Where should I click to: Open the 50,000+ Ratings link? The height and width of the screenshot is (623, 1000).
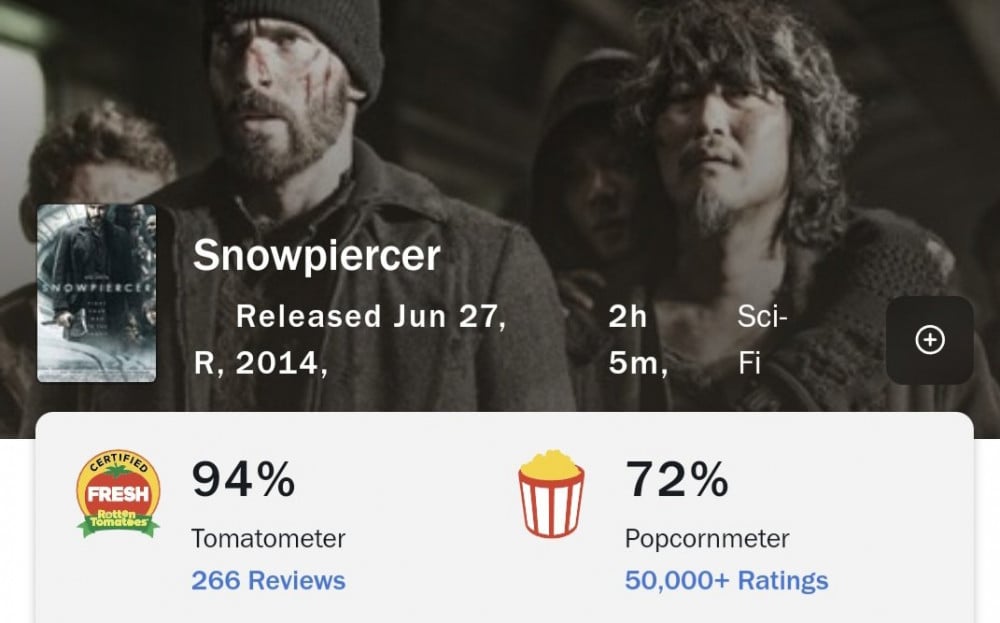tap(726, 580)
